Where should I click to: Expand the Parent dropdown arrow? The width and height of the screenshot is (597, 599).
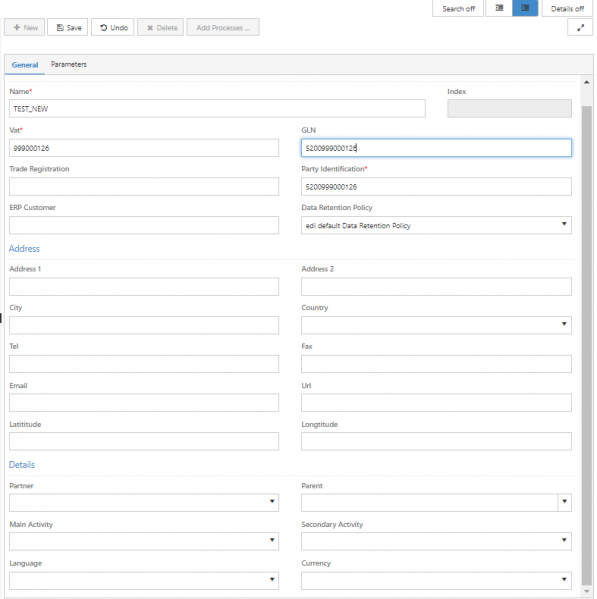pos(565,502)
